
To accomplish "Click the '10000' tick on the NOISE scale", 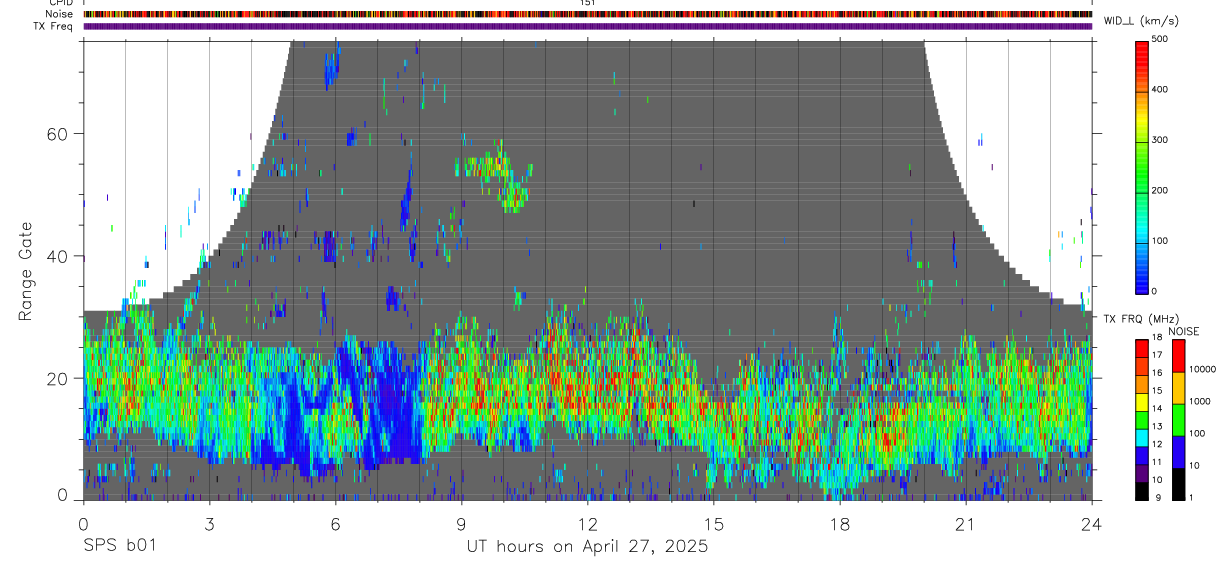I will [x=1202, y=370].
